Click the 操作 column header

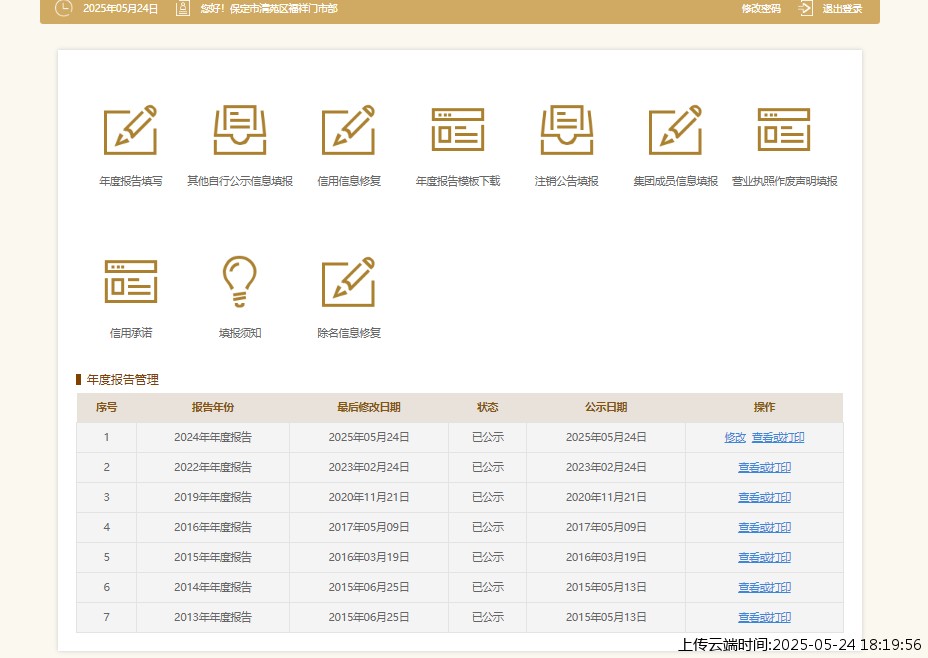[764, 407]
